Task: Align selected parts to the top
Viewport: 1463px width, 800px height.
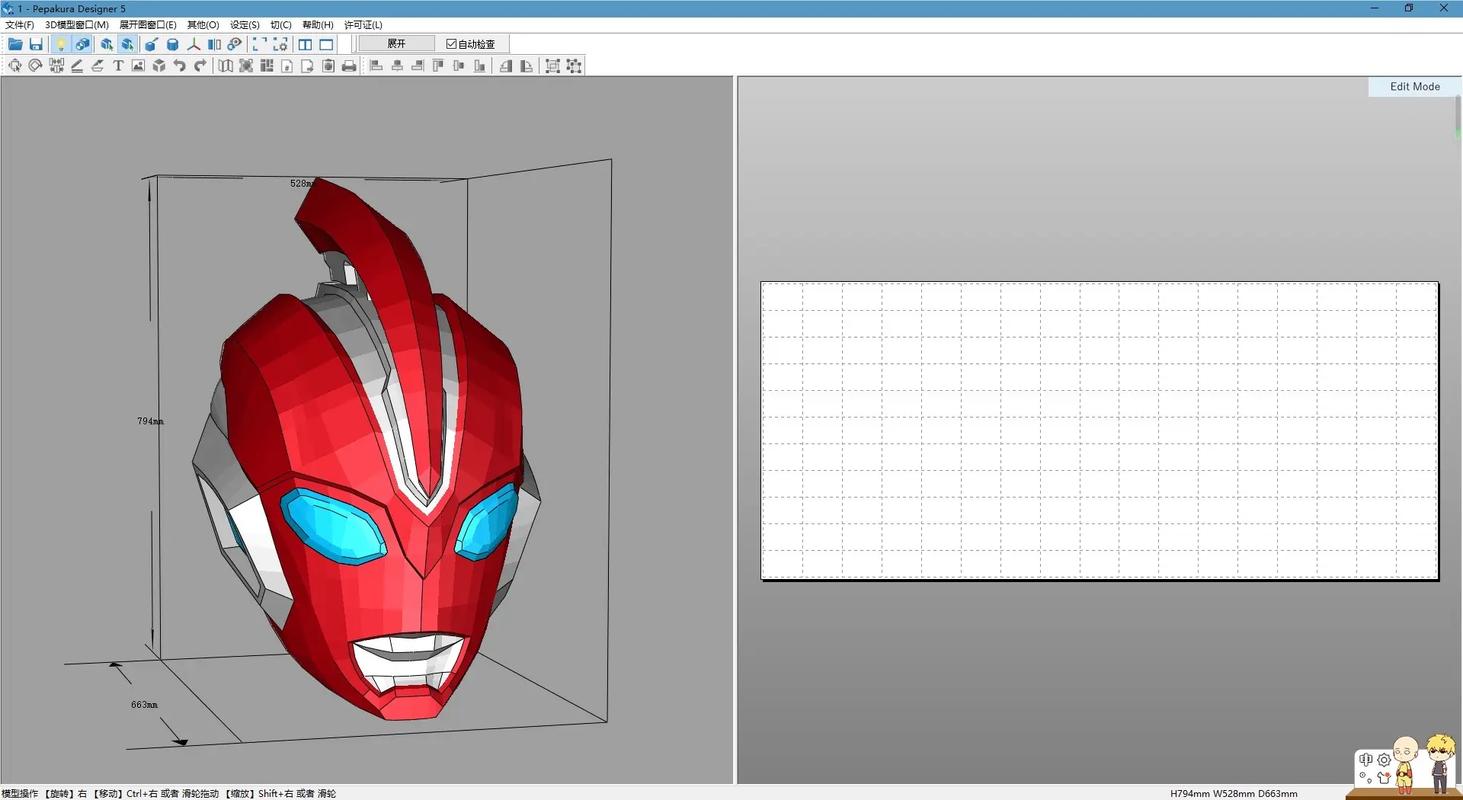Action: (x=438, y=66)
